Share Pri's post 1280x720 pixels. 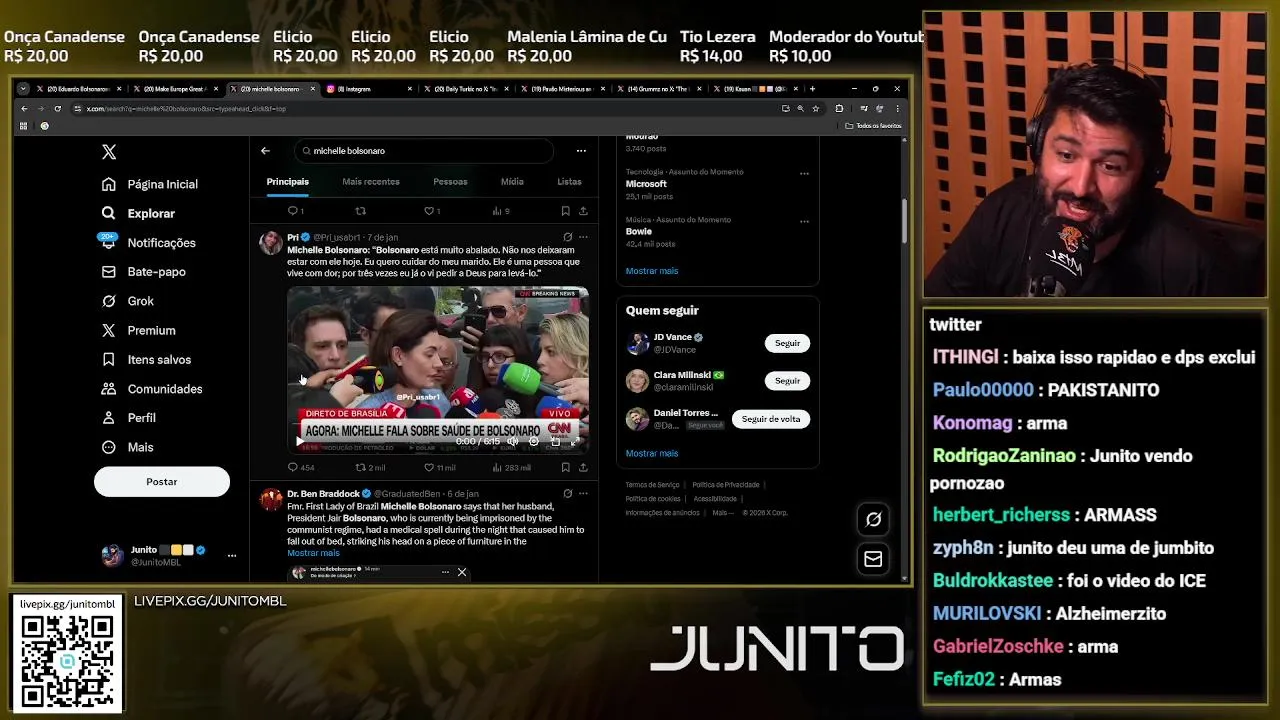pyautogui.click(x=583, y=467)
